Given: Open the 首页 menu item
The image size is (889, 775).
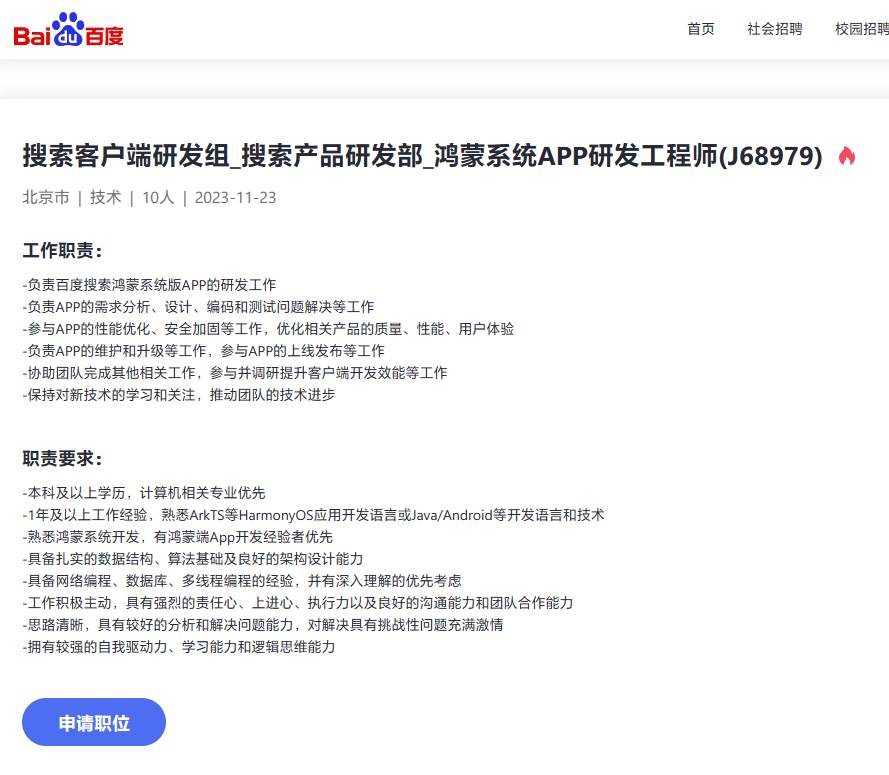Looking at the screenshot, I should click(x=701, y=29).
